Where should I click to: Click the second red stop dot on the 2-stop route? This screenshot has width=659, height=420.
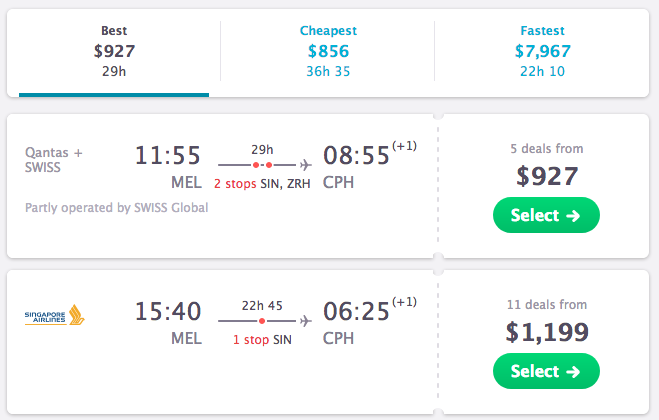[x=269, y=165]
